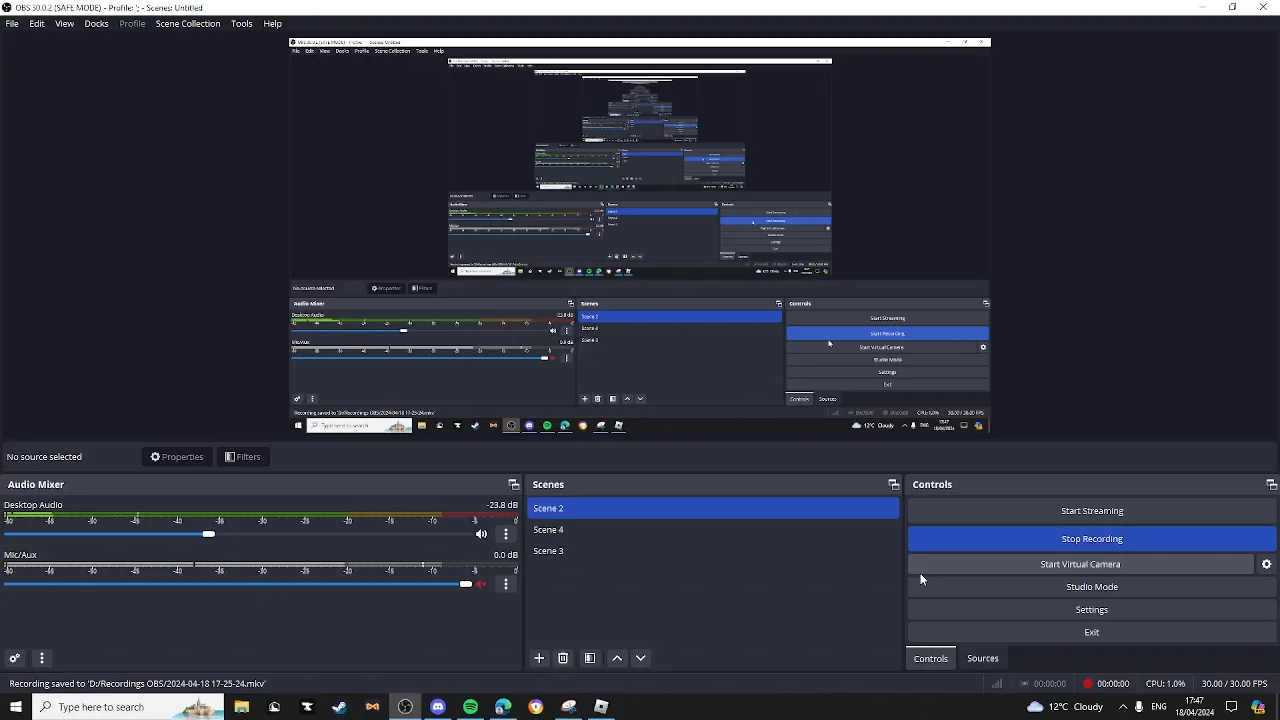This screenshot has width=1280, height=720.
Task: Click the Stop Recording button
Action: coord(1091,539)
